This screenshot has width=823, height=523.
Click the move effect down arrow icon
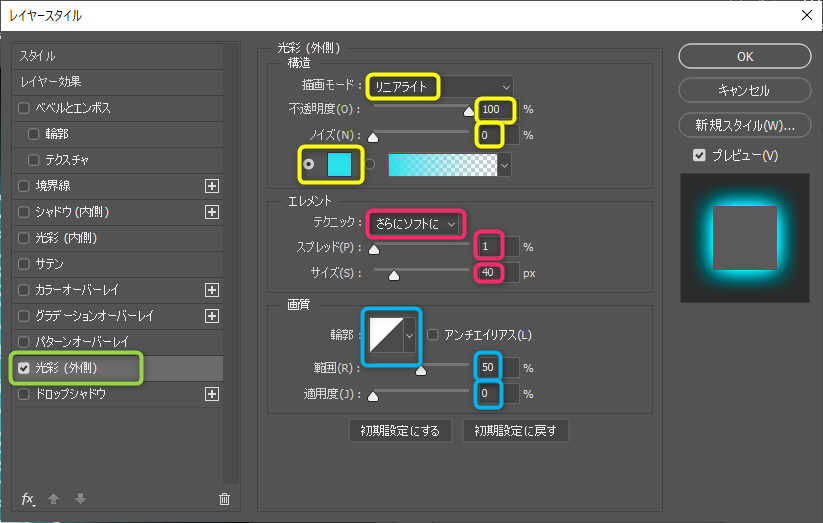coord(80,498)
